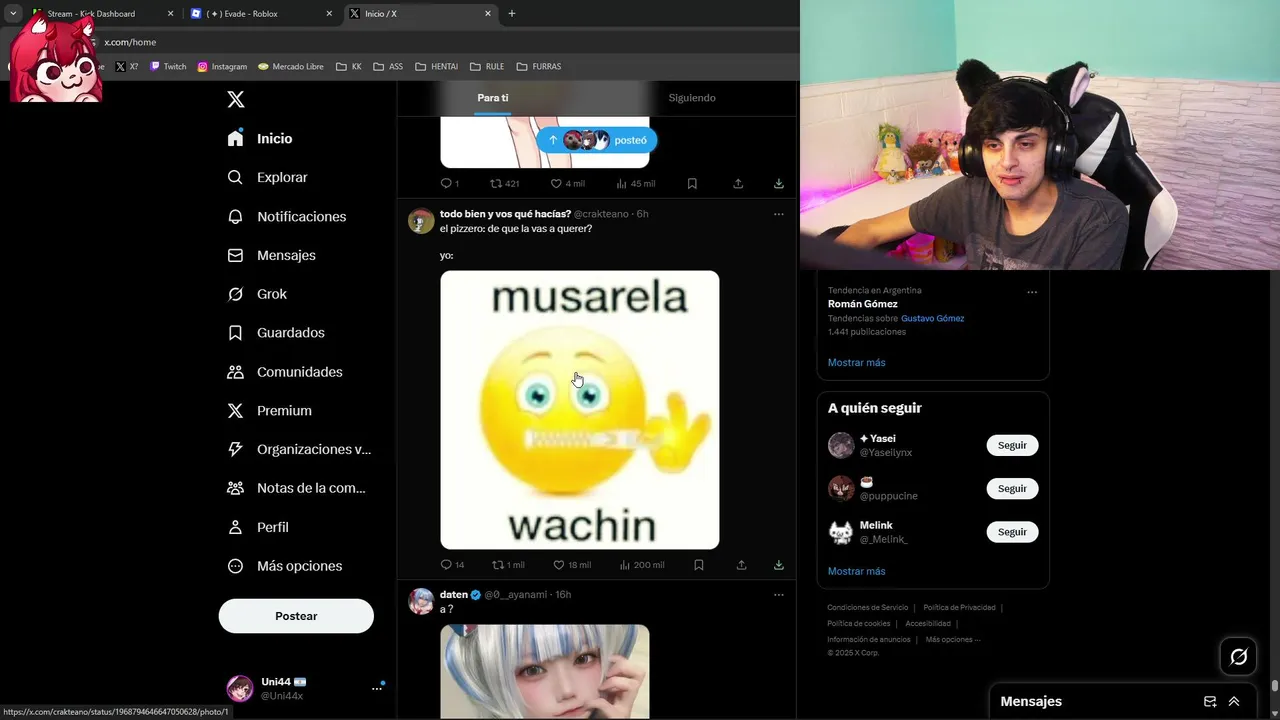Open Perfil person icon

coord(235,527)
